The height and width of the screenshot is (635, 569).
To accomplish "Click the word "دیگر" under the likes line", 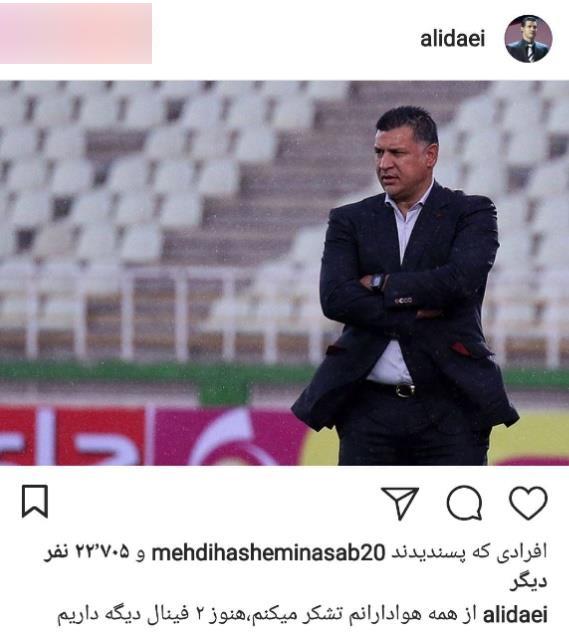I will pyautogui.click(x=528, y=582).
